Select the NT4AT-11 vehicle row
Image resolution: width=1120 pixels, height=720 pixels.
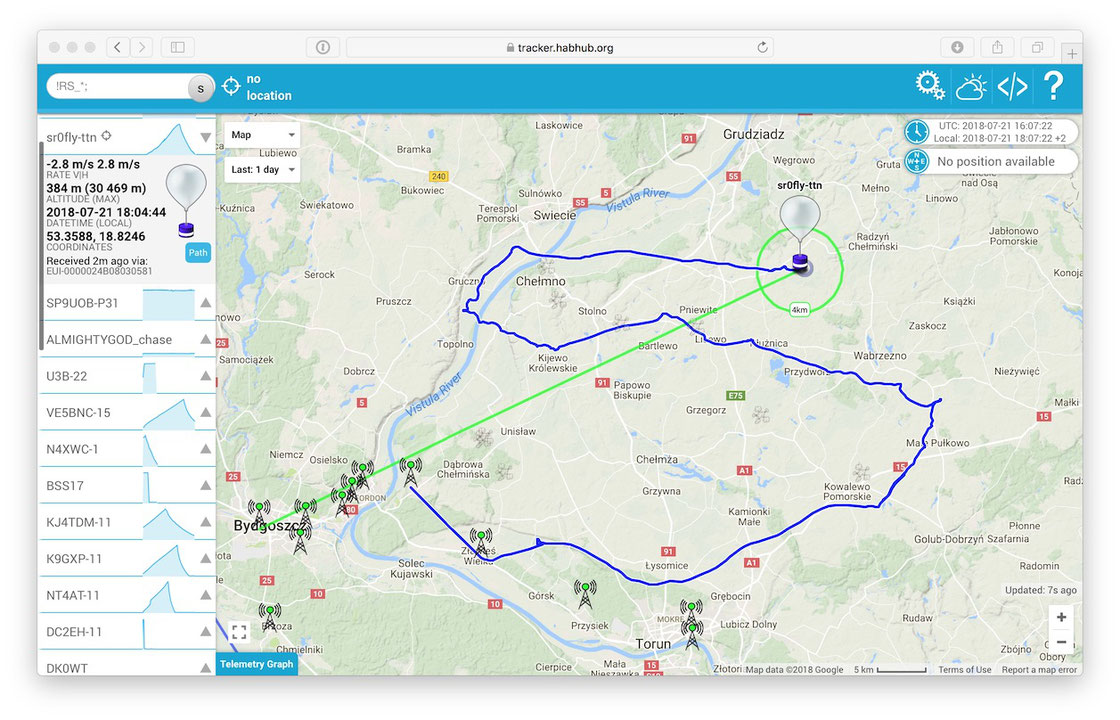click(127, 595)
